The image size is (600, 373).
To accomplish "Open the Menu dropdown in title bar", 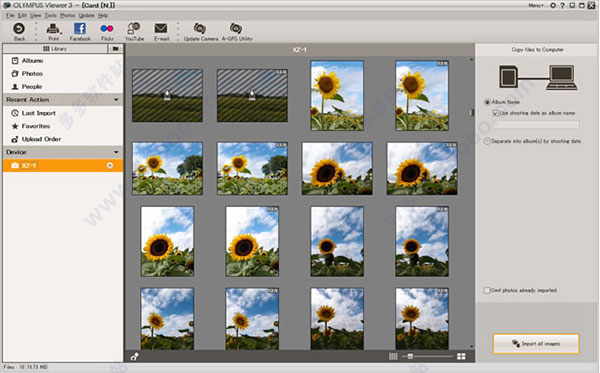I will tap(536, 5).
